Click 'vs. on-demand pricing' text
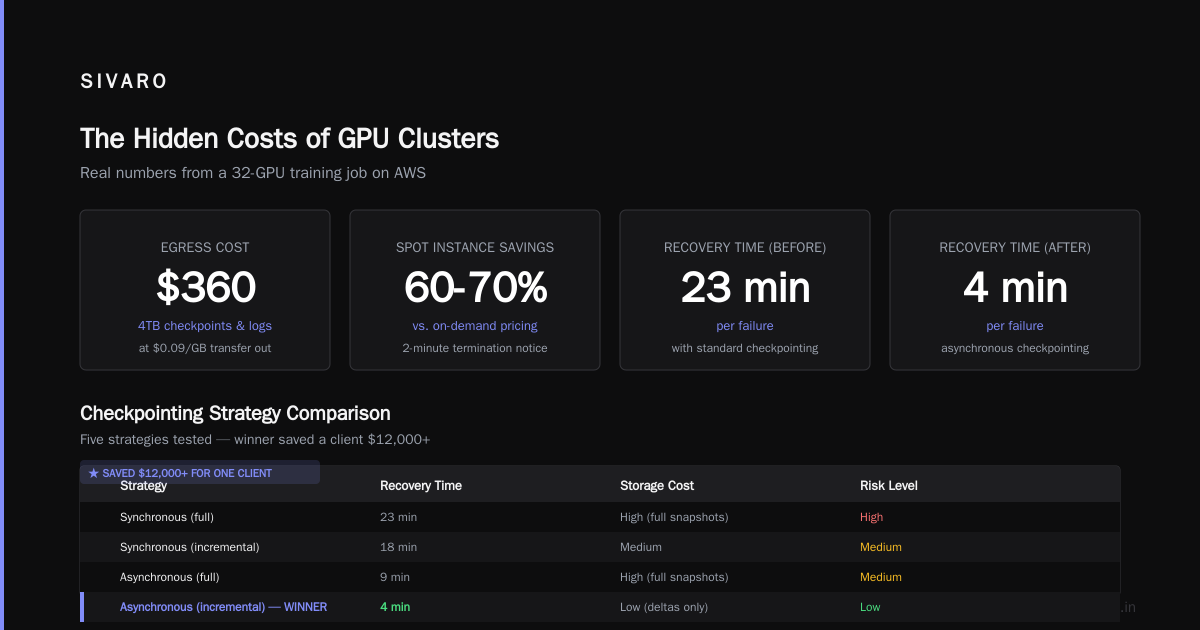1200x630 pixels. tap(475, 326)
